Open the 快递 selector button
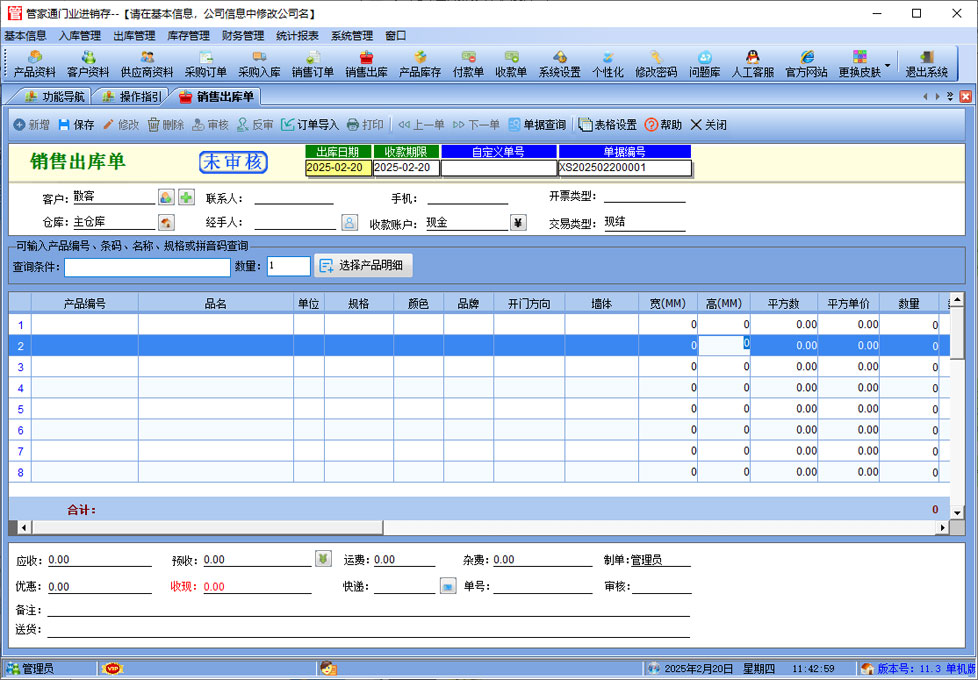Viewport: 978px width, 680px height. coord(448,586)
